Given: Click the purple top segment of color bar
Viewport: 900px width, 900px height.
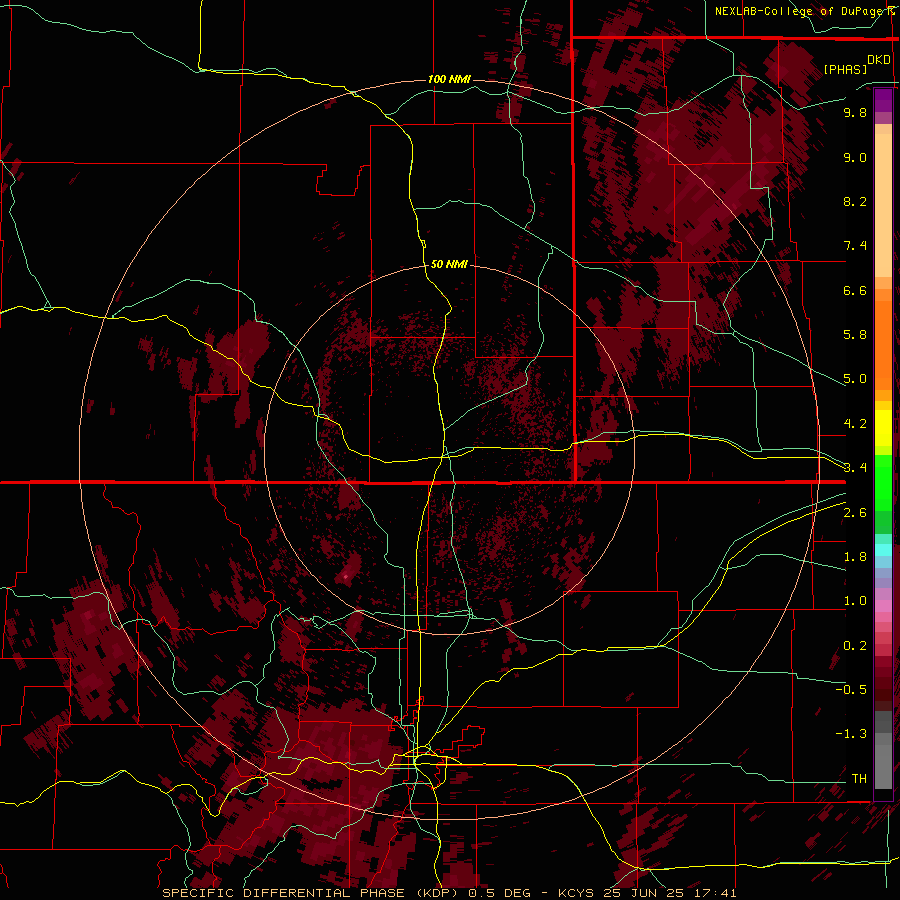Looking at the screenshot, I should pos(883,100).
